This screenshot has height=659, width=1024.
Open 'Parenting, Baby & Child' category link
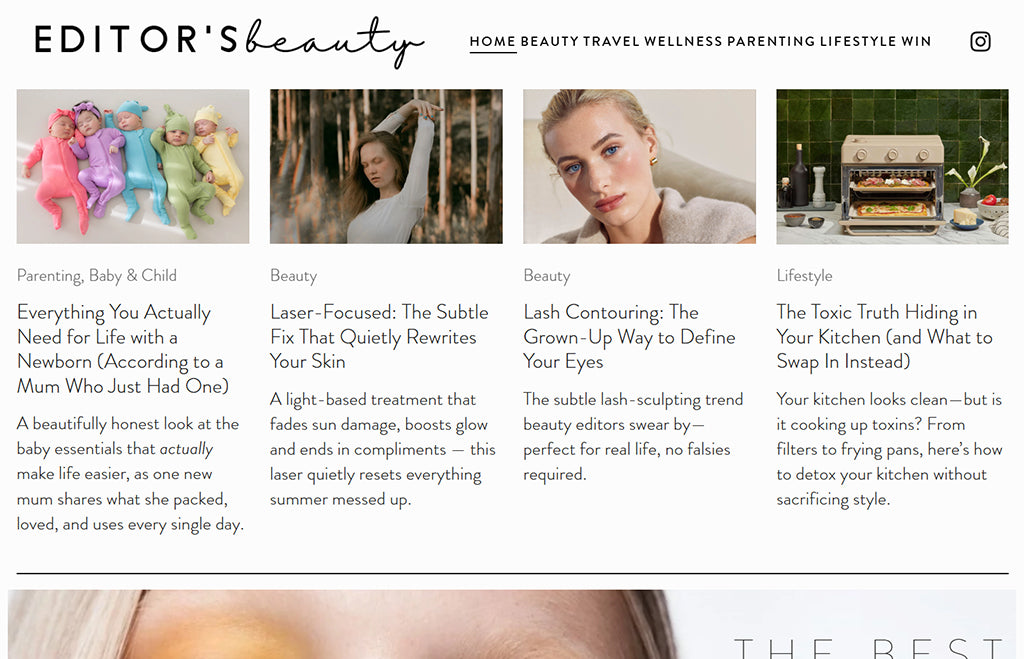tap(97, 276)
